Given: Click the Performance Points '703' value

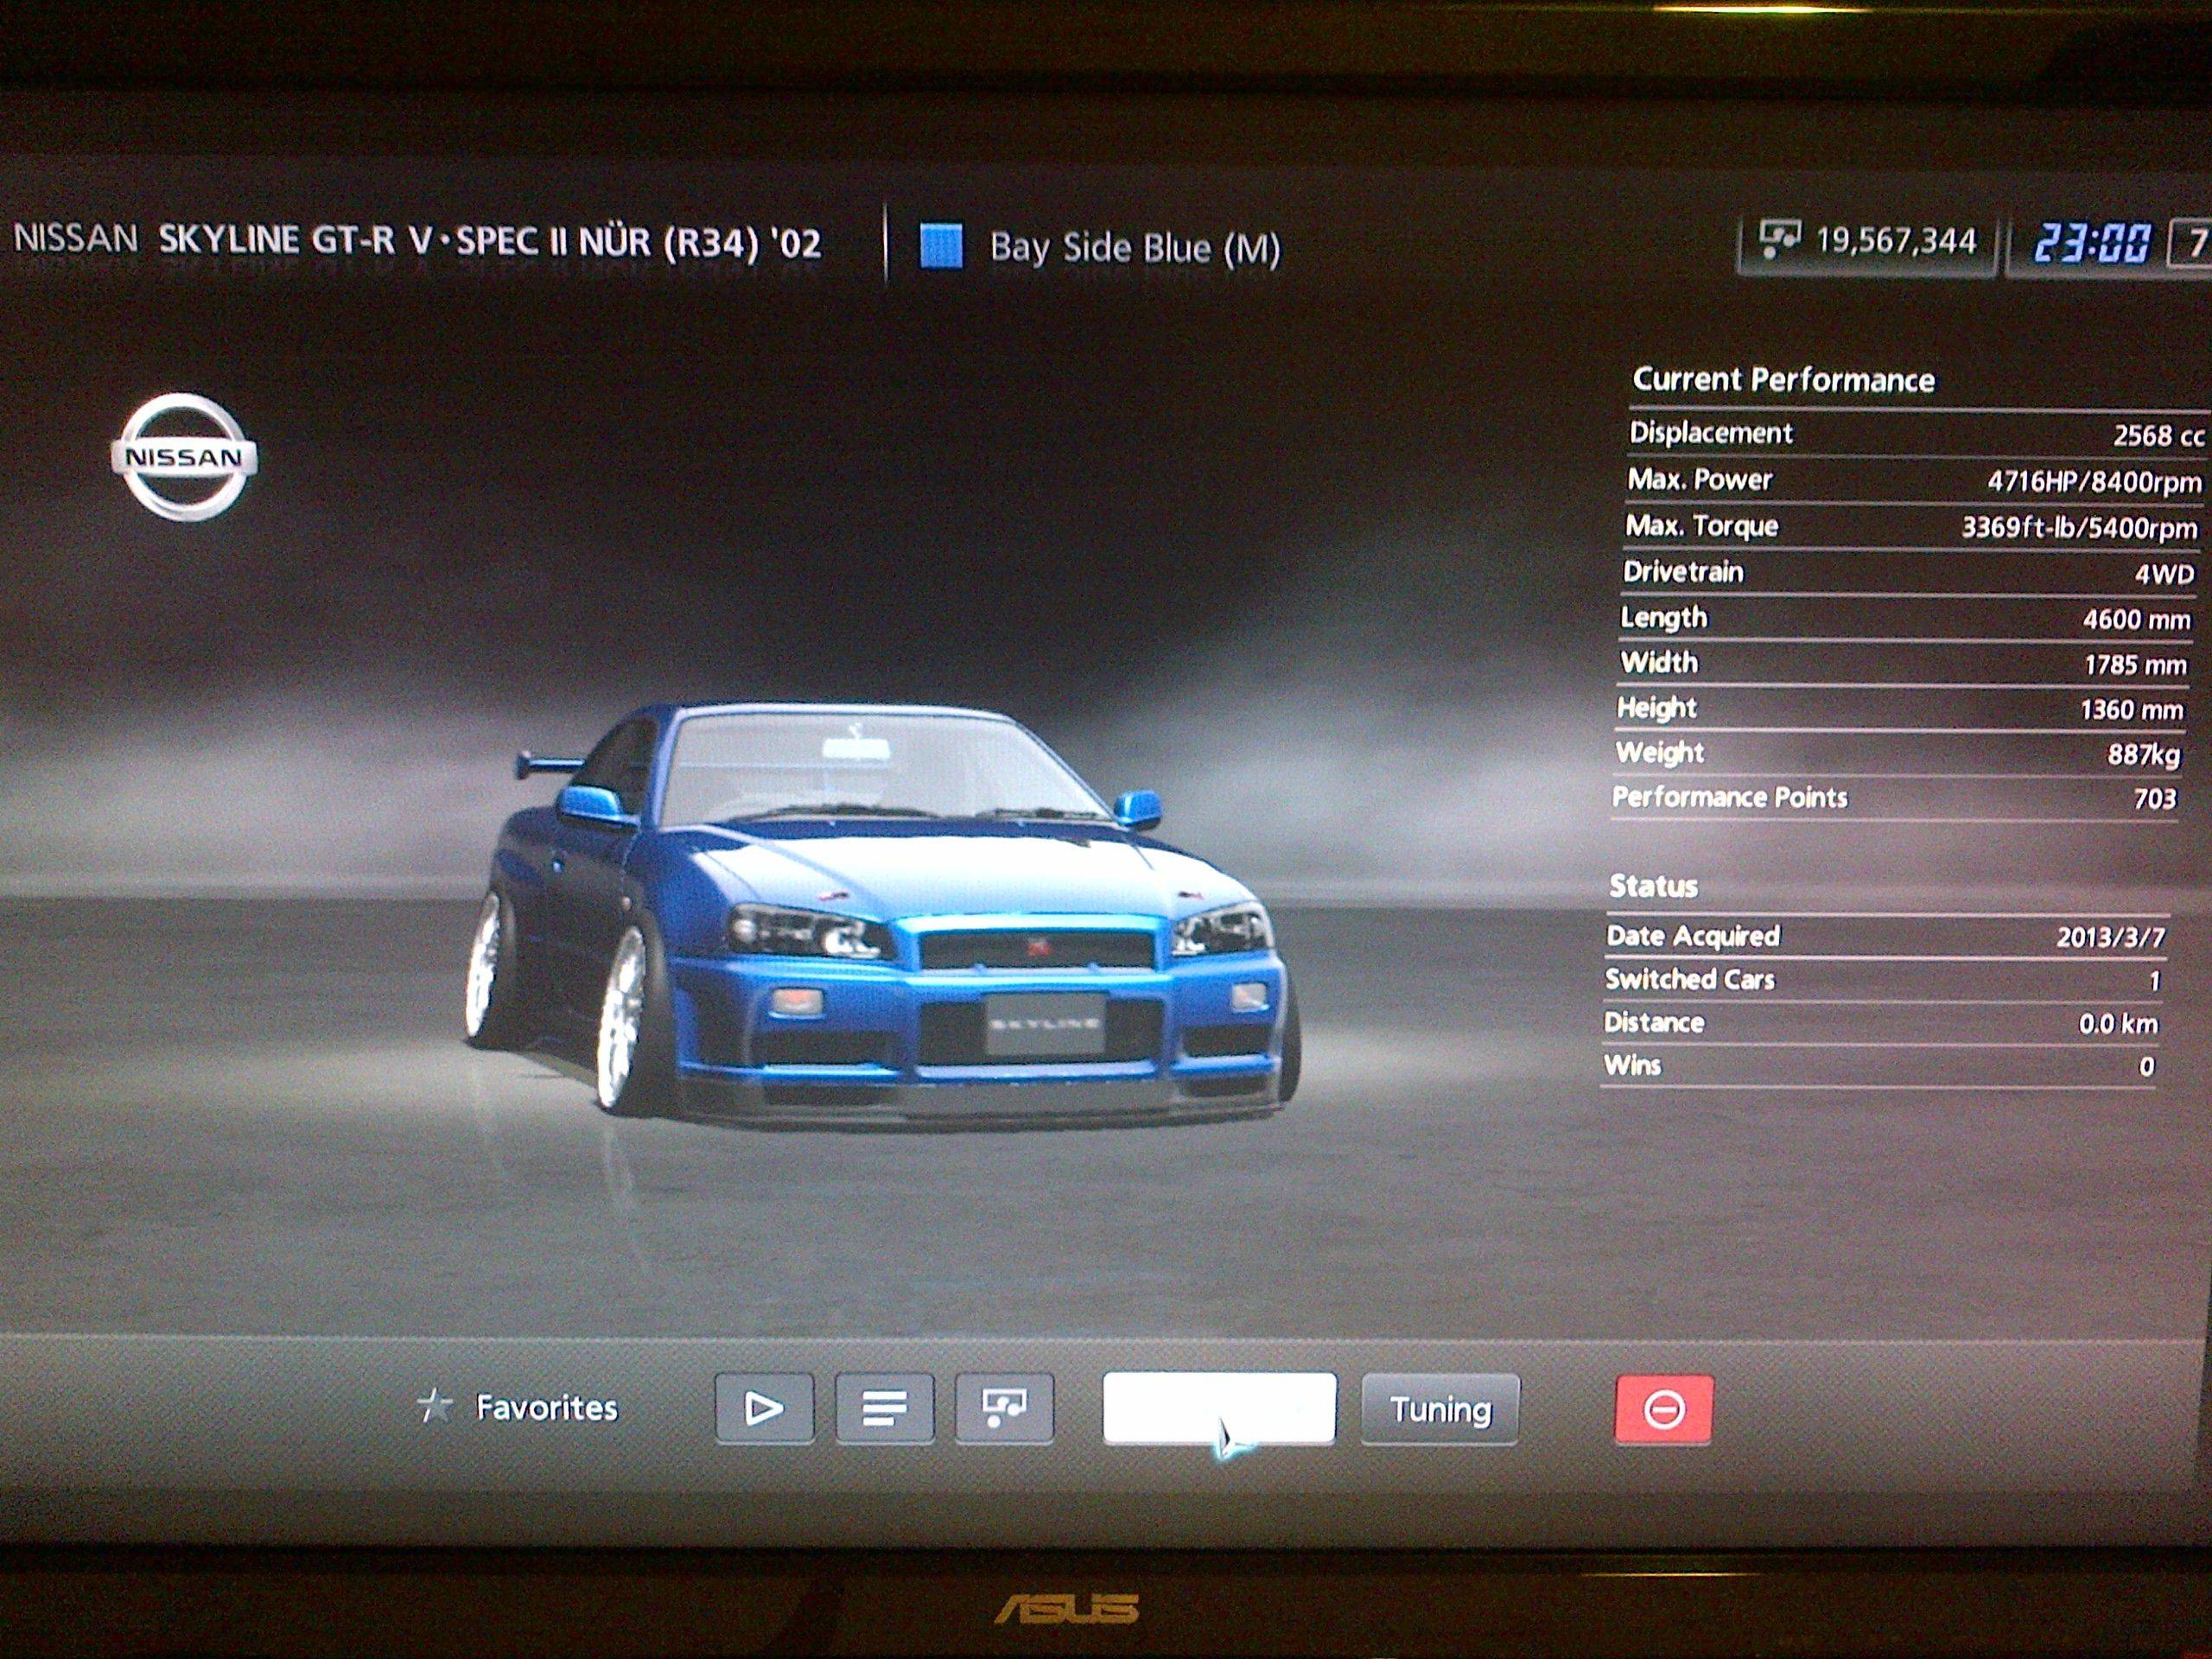Looking at the screenshot, I should [2154, 798].
